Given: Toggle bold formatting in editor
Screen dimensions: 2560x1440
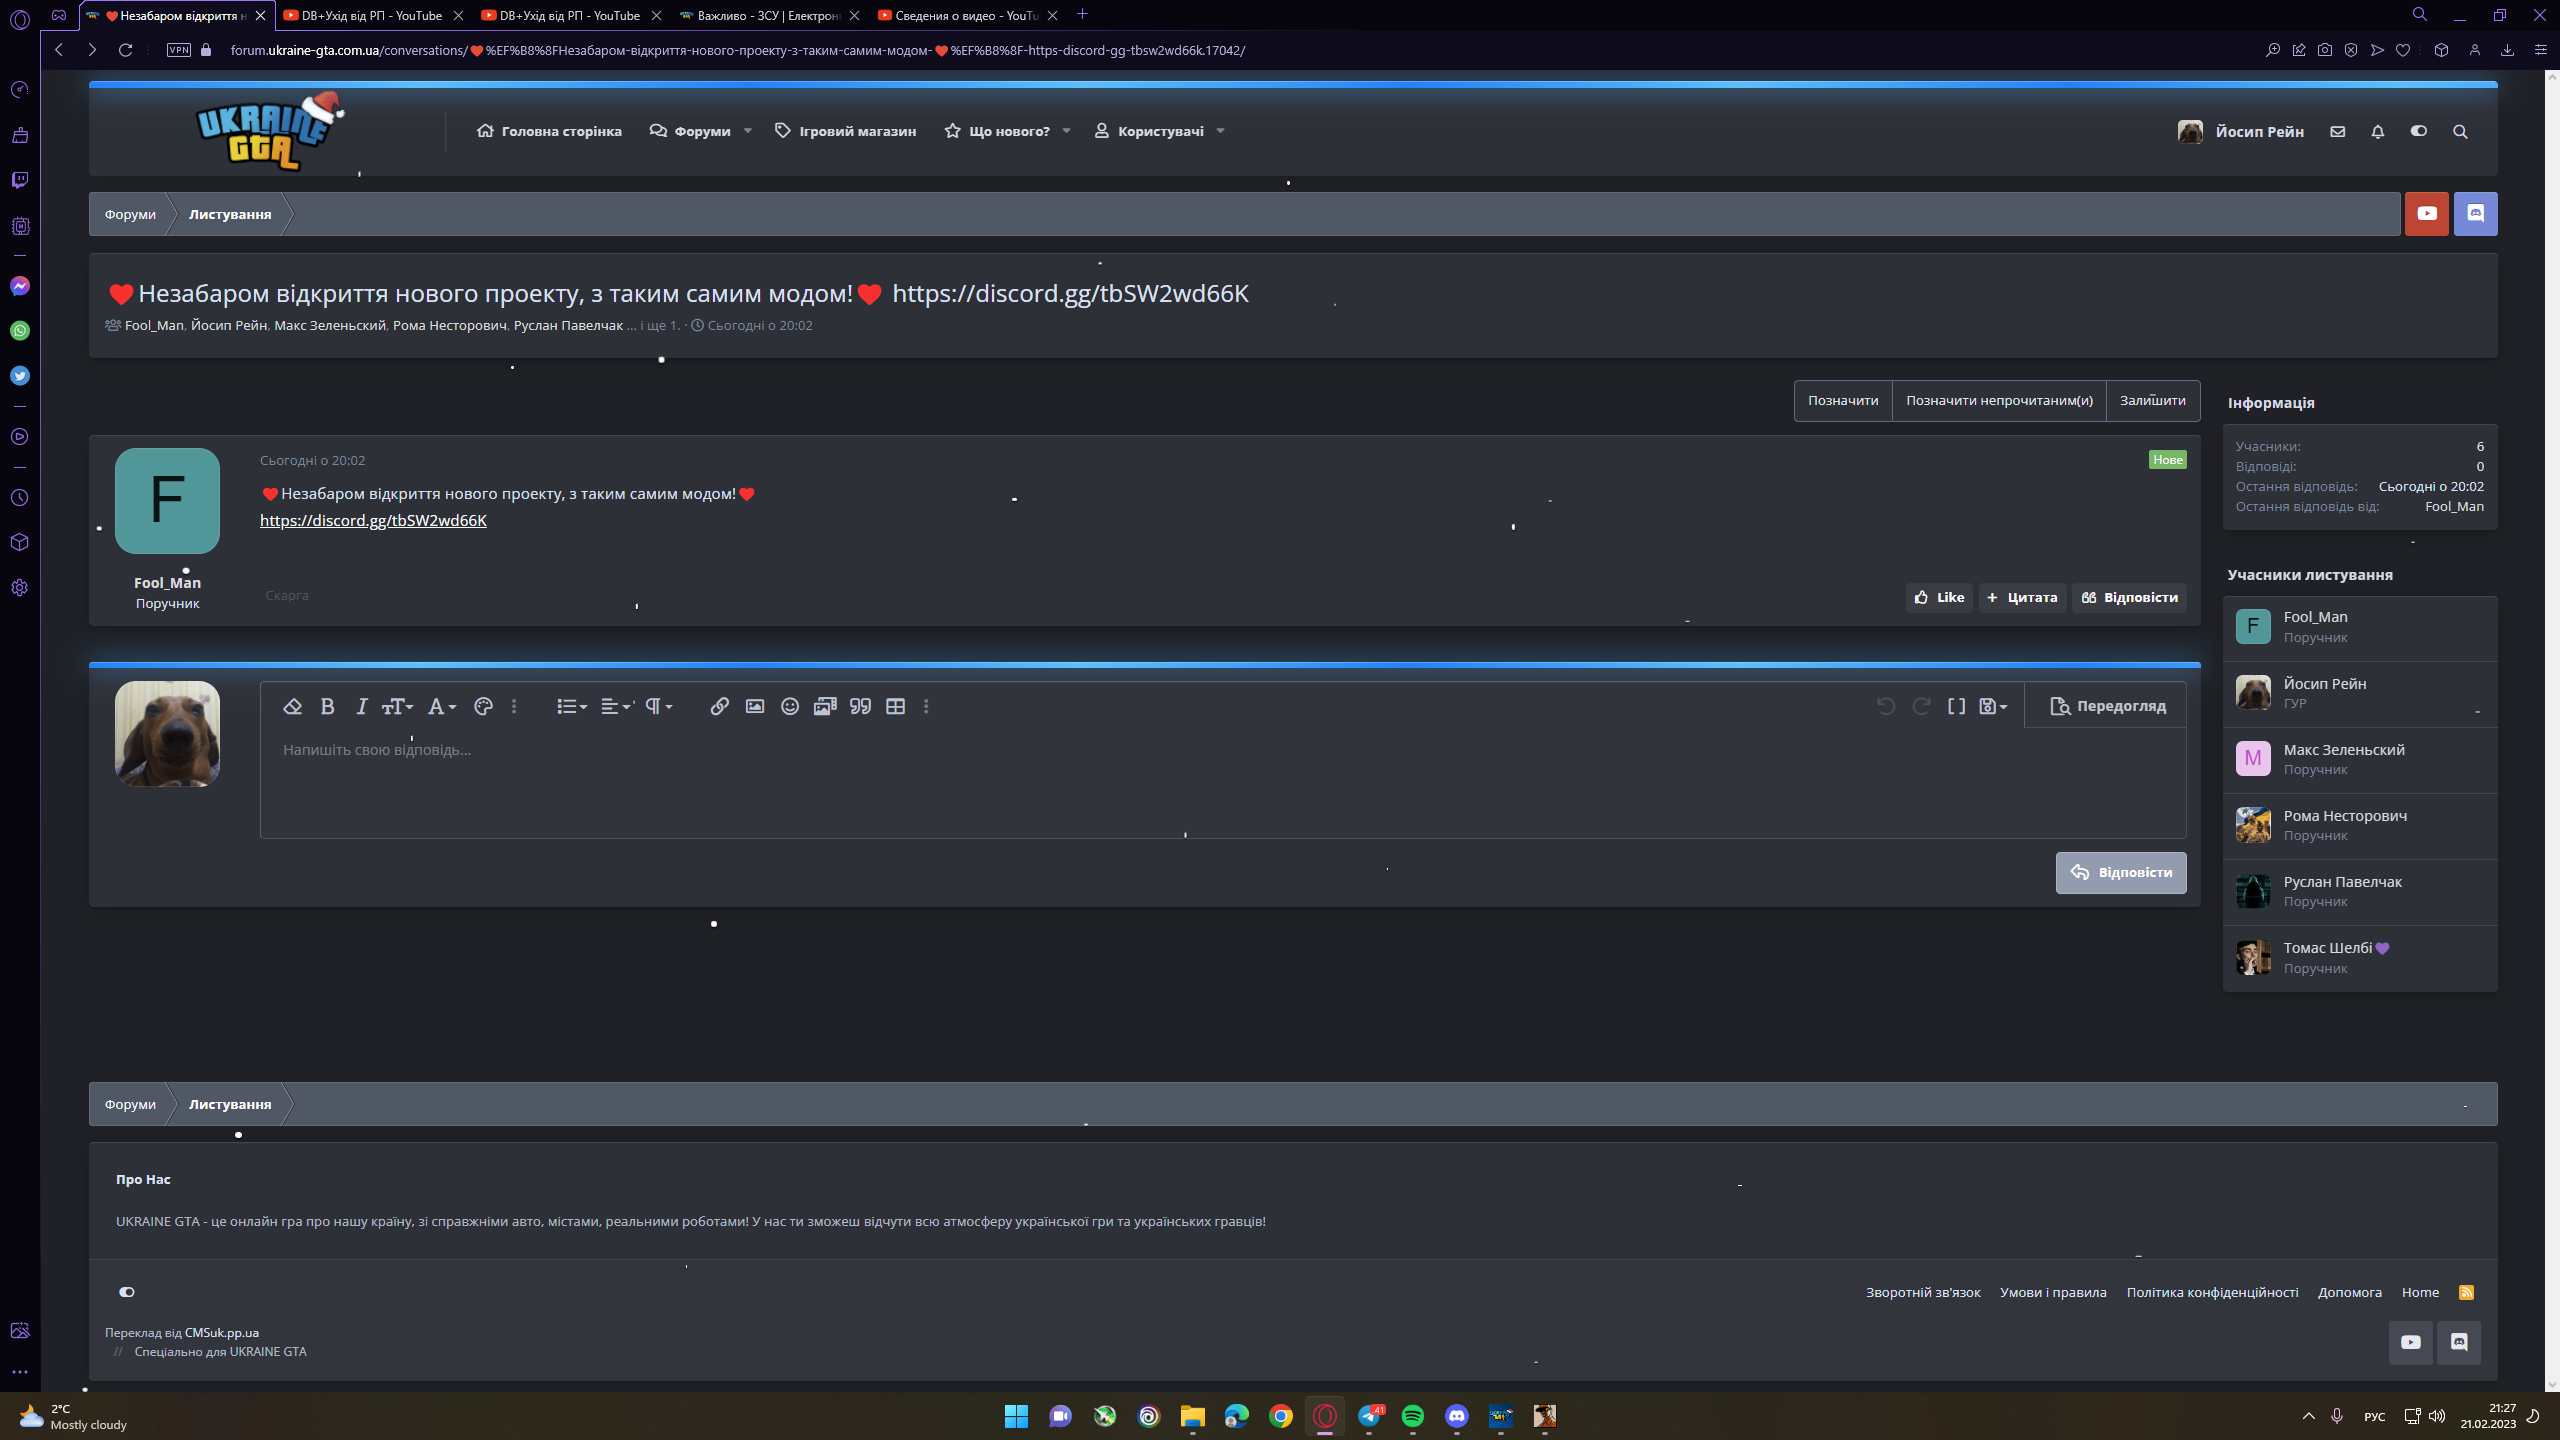Looking at the screenshot, I should tap(327, 706).
